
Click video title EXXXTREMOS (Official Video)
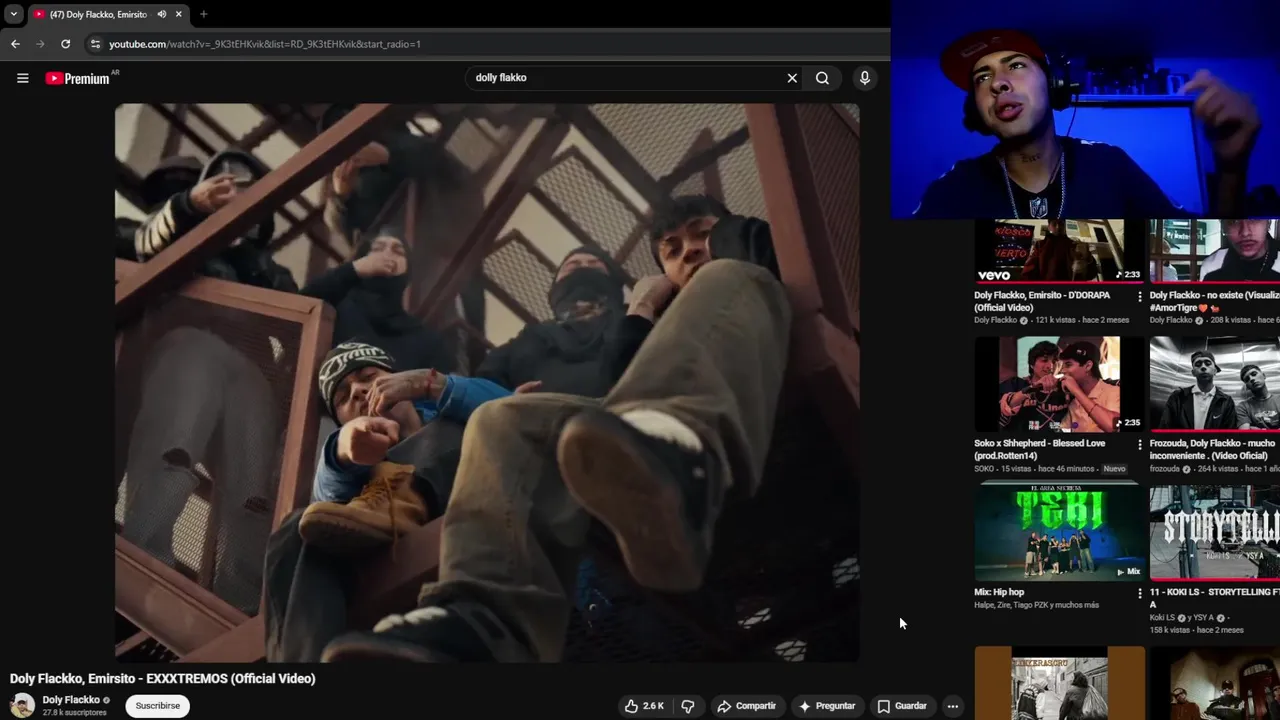click(x=163, y=678)
